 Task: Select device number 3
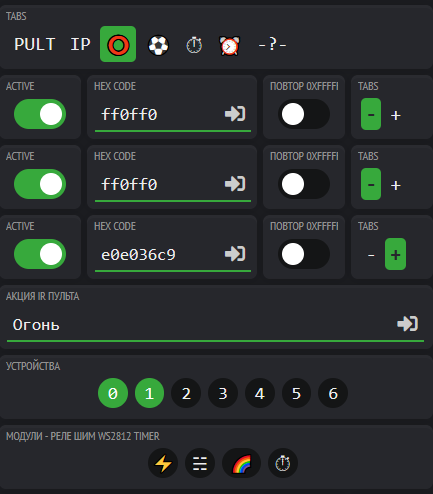click(x=223, y=393)
